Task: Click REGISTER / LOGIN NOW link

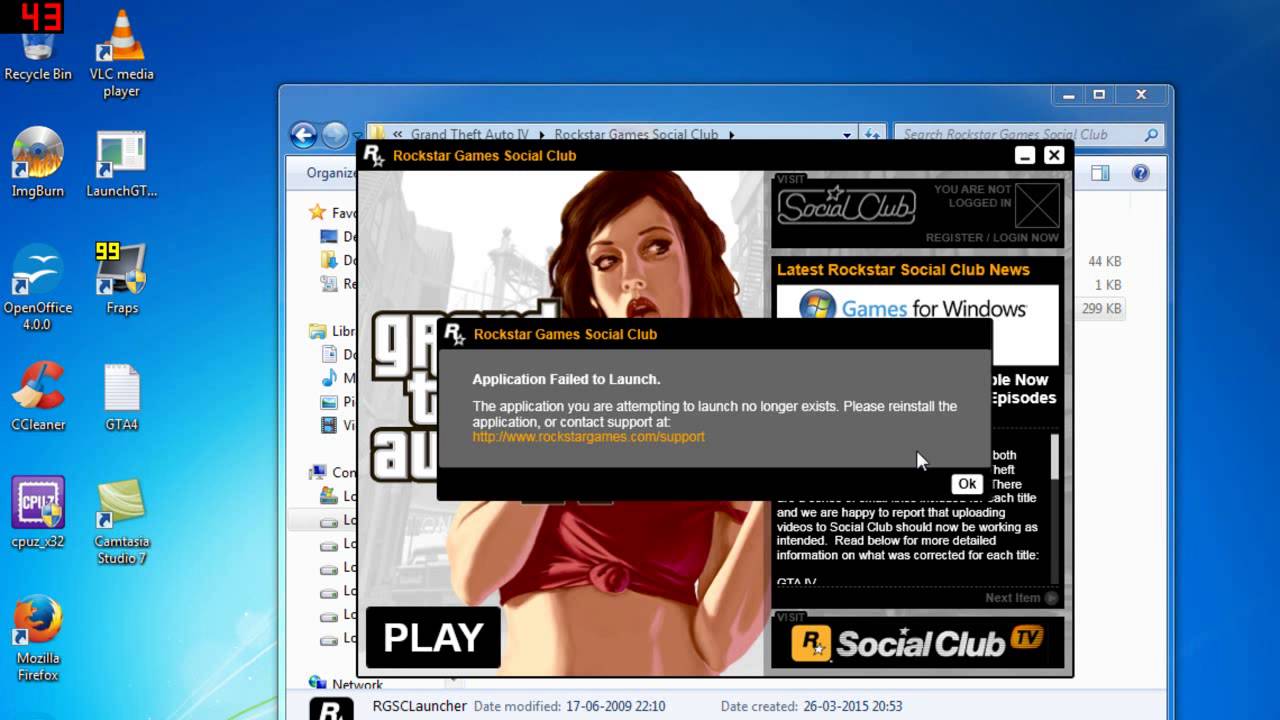Action: tap(991, 238)
